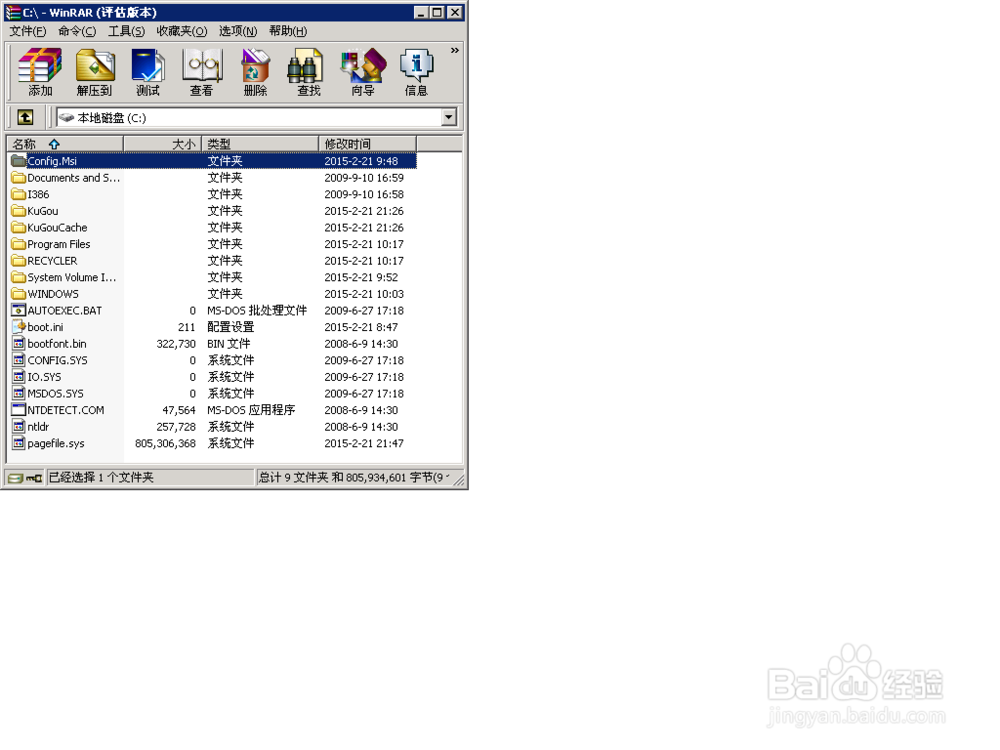1000x750 pixels.
Task: Click the date 2015-2-21 9:48
Action: [361, 161]
